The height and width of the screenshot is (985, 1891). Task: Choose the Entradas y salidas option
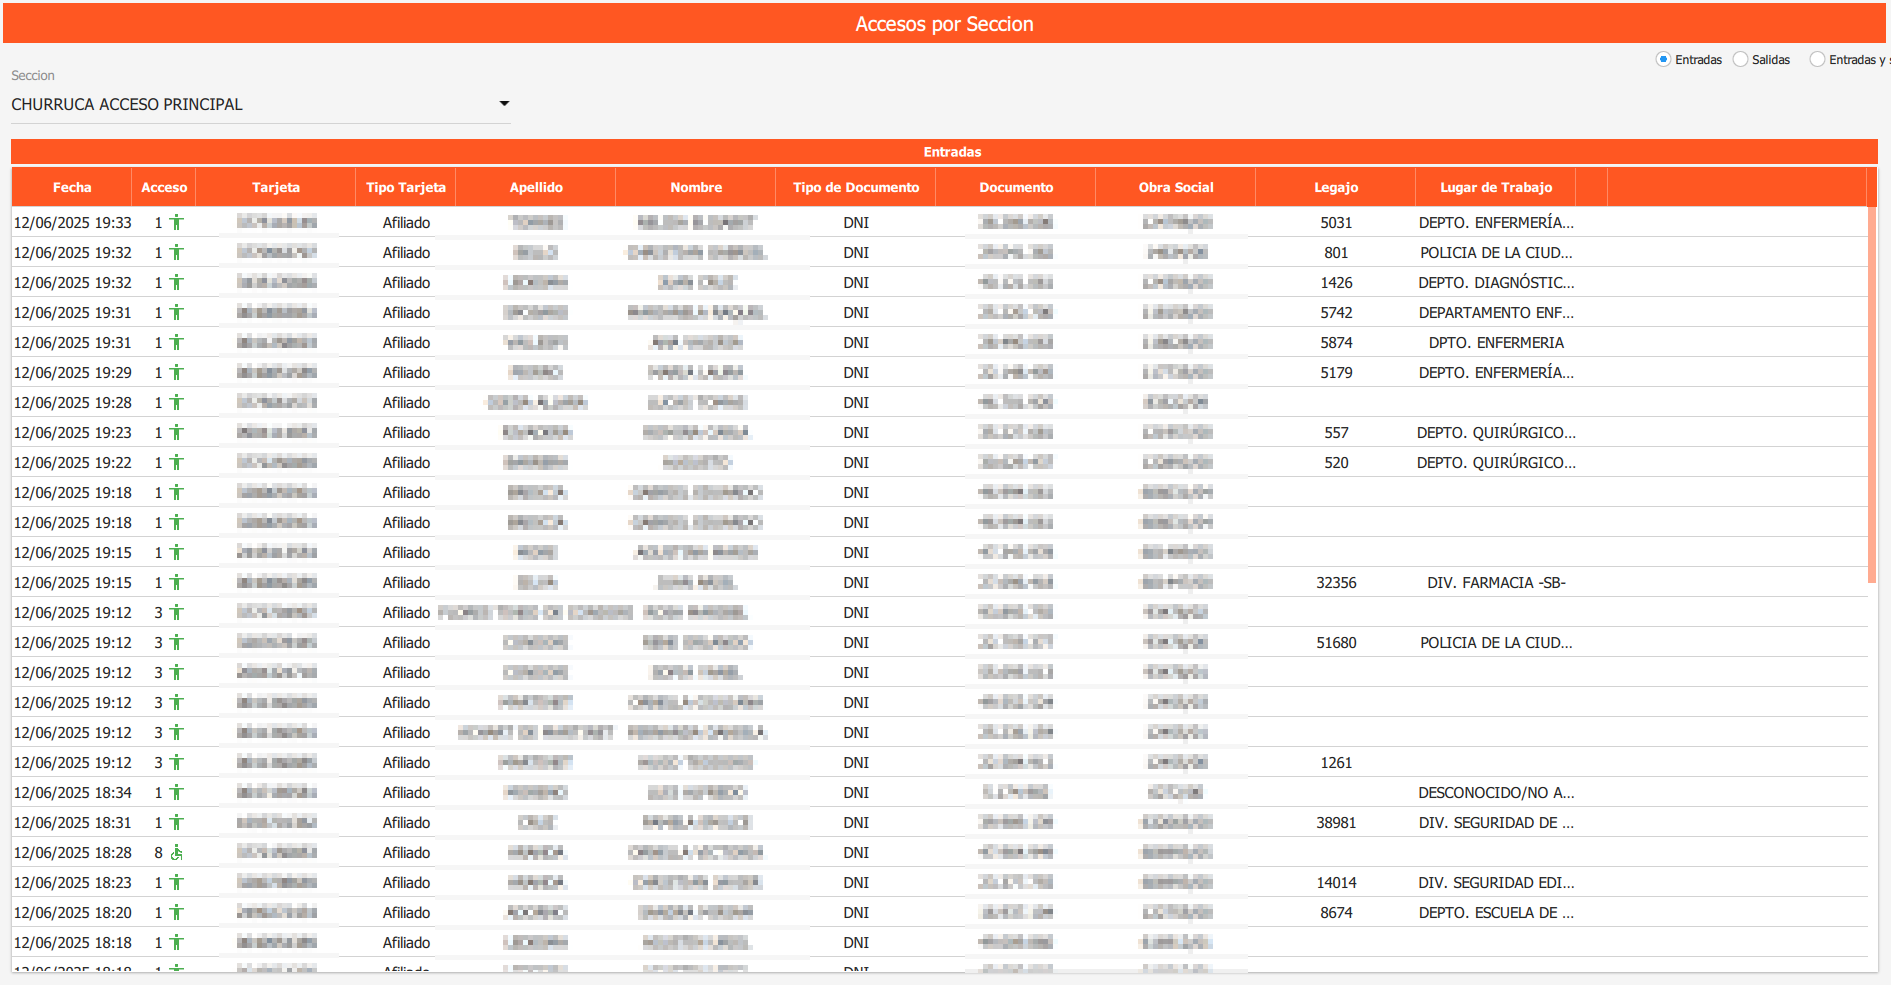1817,59
